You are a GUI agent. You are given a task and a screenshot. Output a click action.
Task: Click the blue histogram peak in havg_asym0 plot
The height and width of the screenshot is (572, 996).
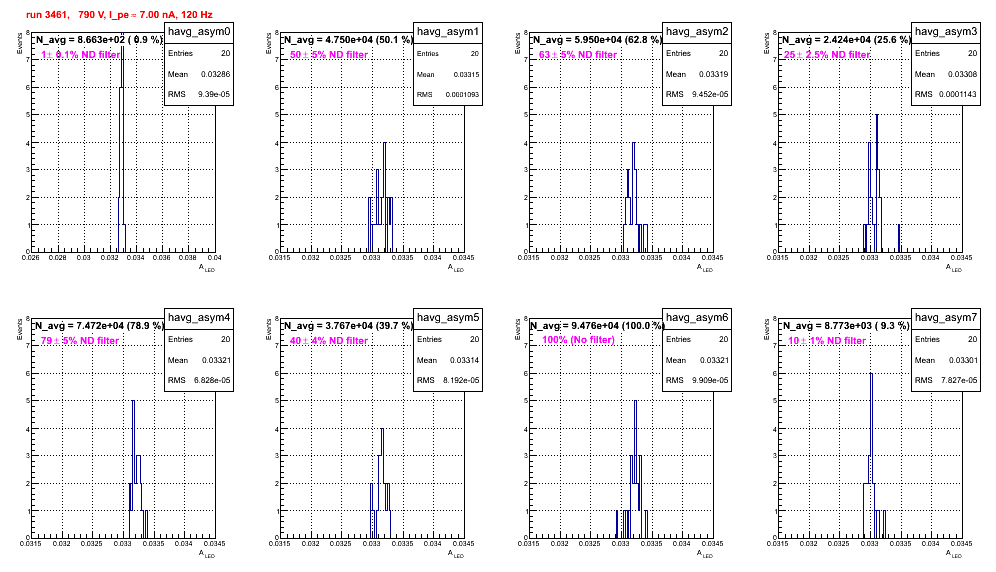(x=122, y=143)
